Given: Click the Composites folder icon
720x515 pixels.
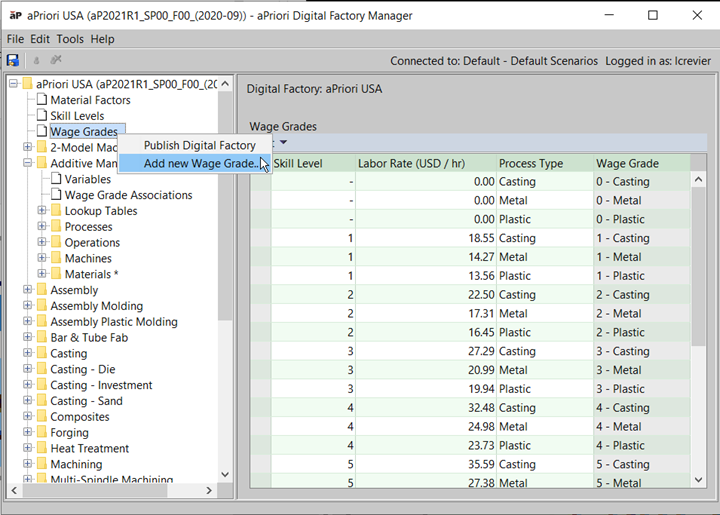Looking at the screenshot, I should [x=42, y=416].
